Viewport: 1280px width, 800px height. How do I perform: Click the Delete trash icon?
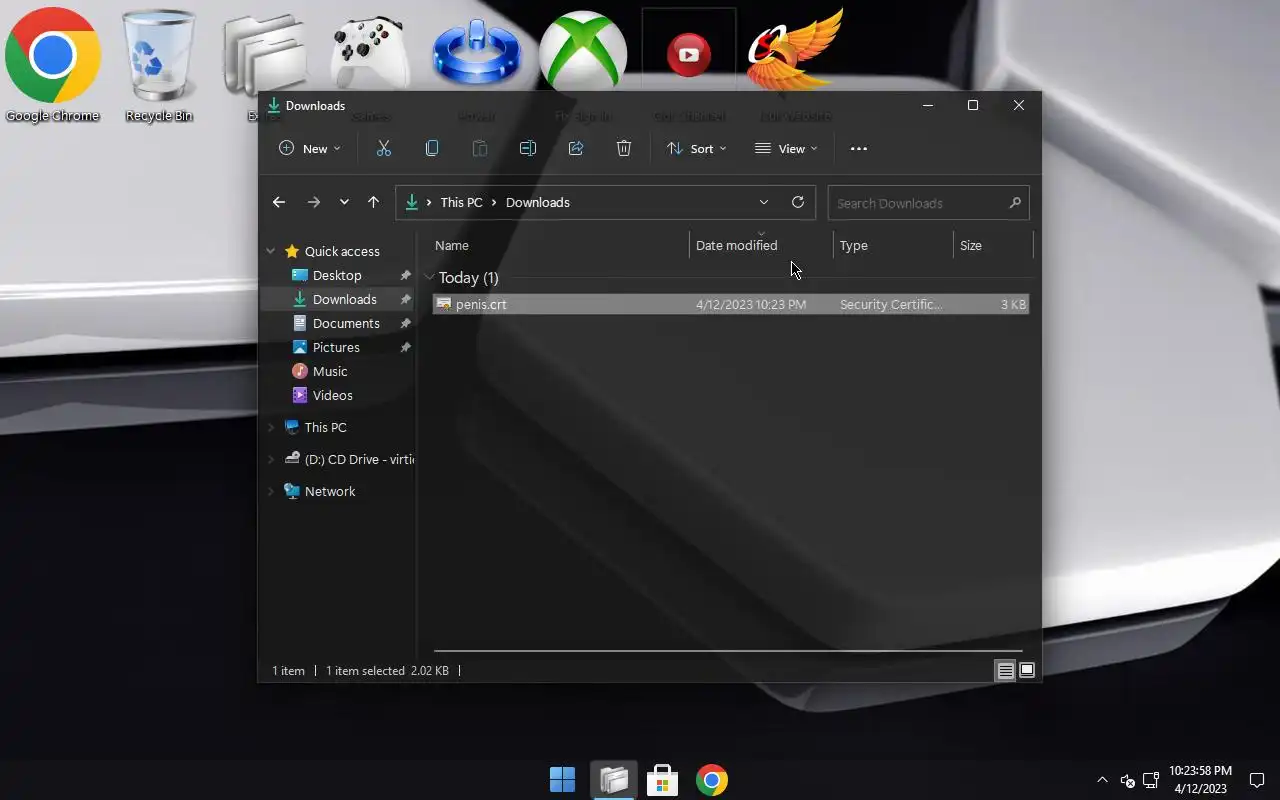[624, 149]
